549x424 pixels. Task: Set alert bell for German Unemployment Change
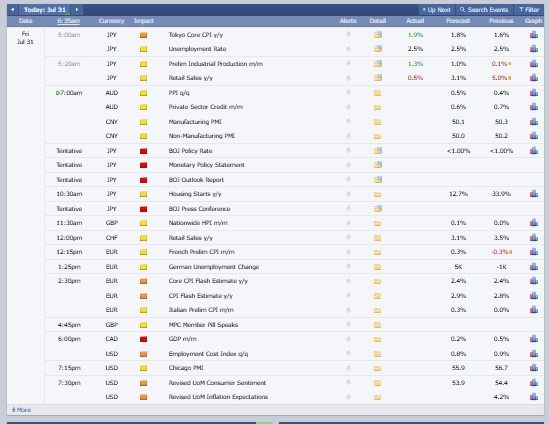coord(348,266)
